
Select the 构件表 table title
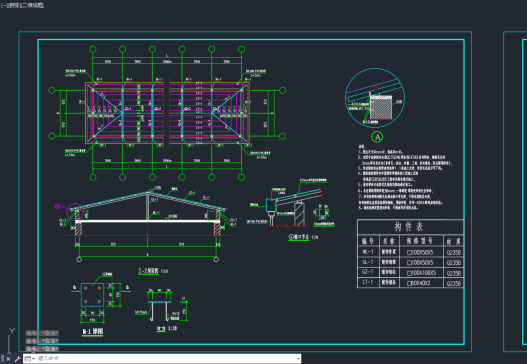[408, 227]
